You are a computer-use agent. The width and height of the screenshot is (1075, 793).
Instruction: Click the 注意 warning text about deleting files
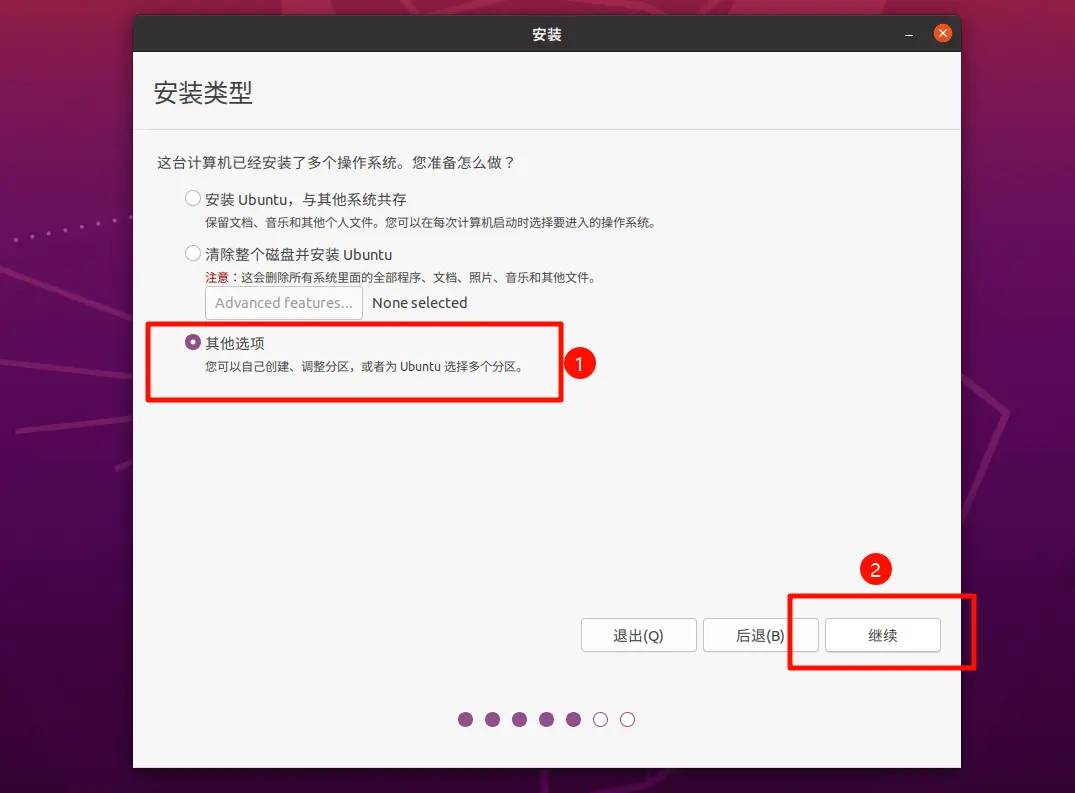tap(400, 278)
